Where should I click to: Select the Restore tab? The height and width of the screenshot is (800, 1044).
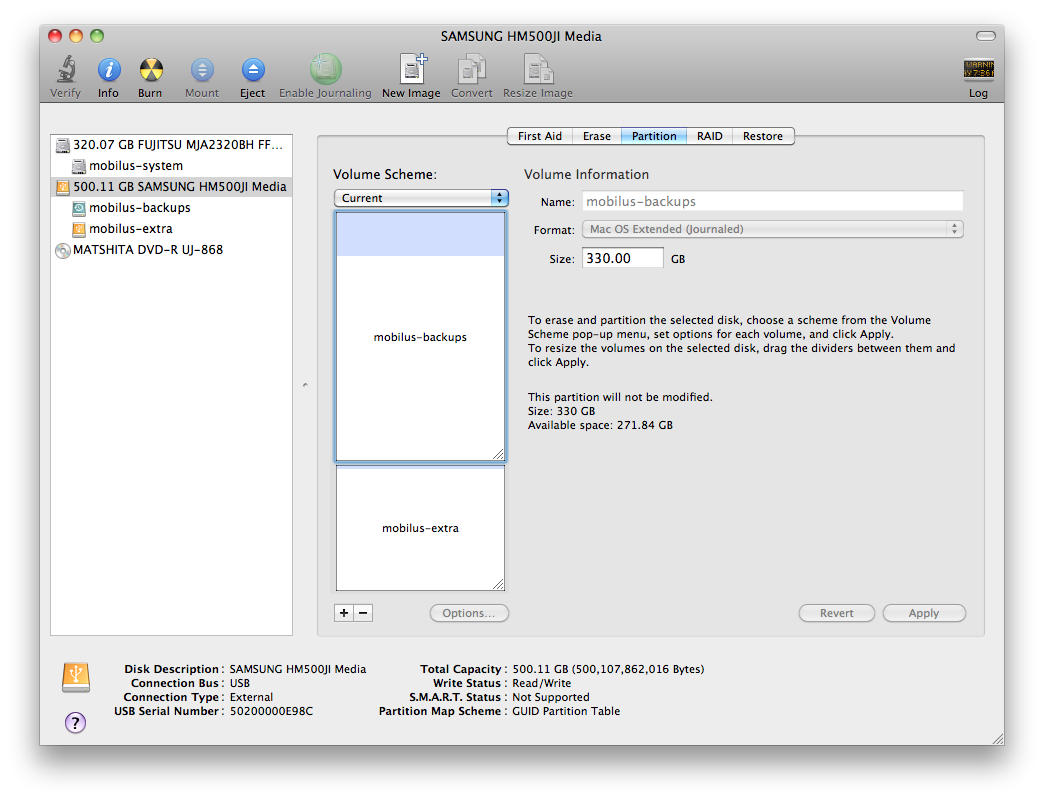(763, 136)
